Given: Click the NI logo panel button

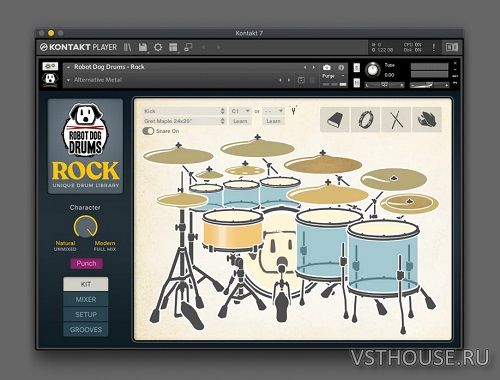Looking at the screenshot, I should 452,47.
